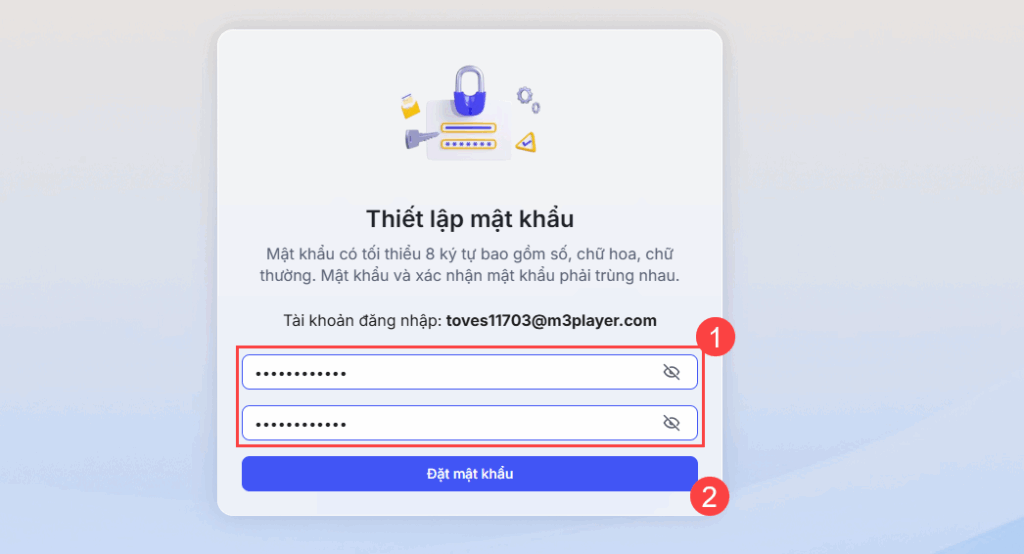This screenshot has width=1024, height=554.
Task: Click the Tài khoản đăng nhập label
Action: click(x=362, y=321)
